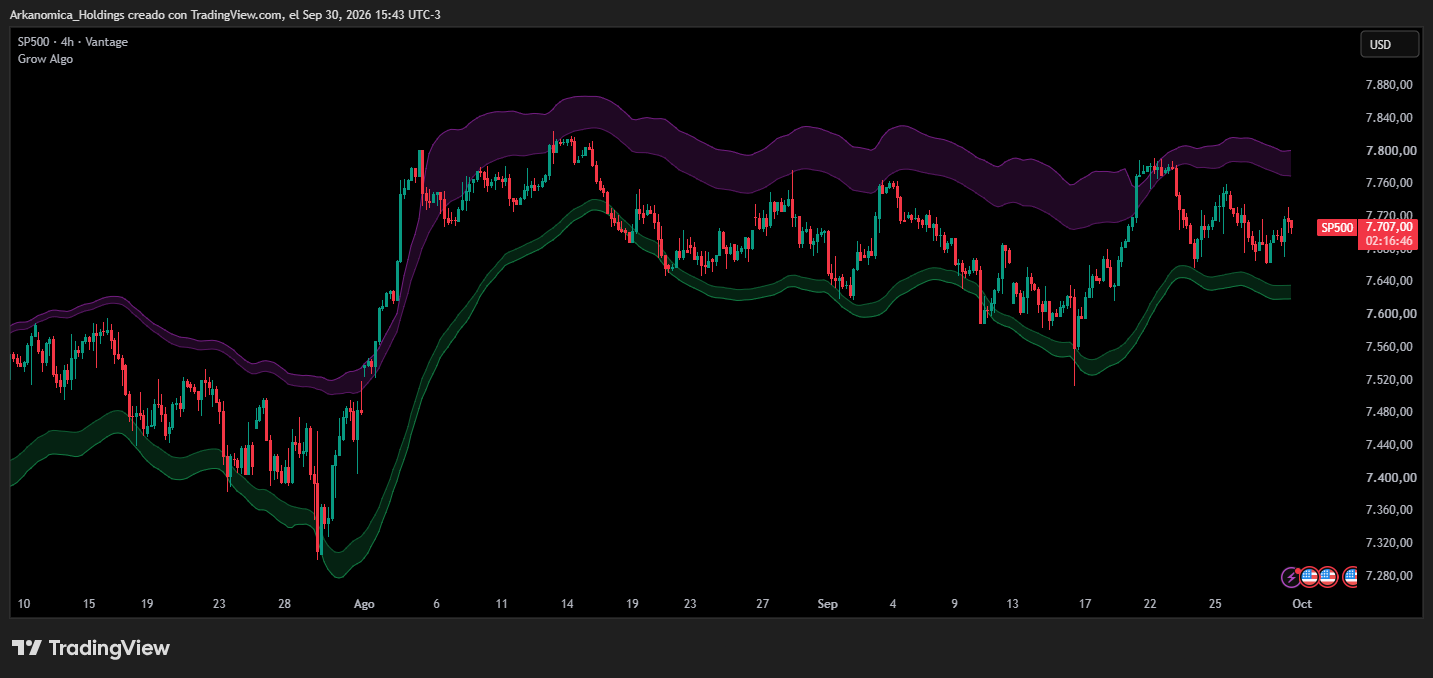Image resolution: width=1433 pixels, height=678 pixels.
Task: Click the Vantage broker label
Action: click(106, 42)
